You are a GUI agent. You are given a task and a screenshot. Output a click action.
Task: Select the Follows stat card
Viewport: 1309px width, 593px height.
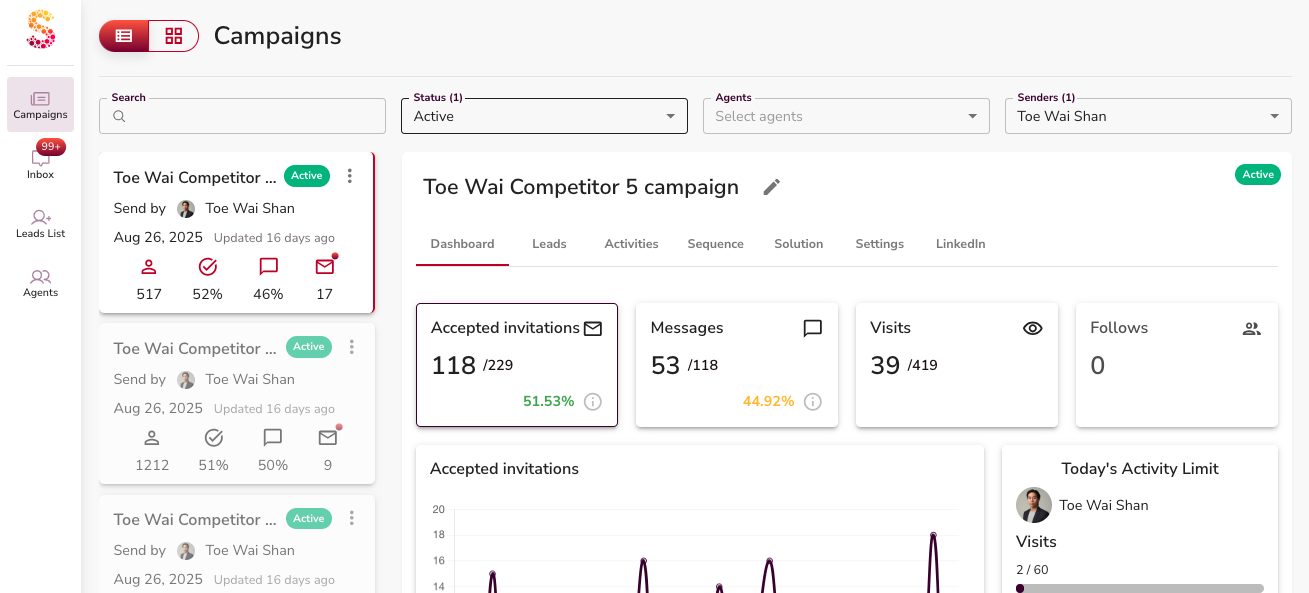1176,365
